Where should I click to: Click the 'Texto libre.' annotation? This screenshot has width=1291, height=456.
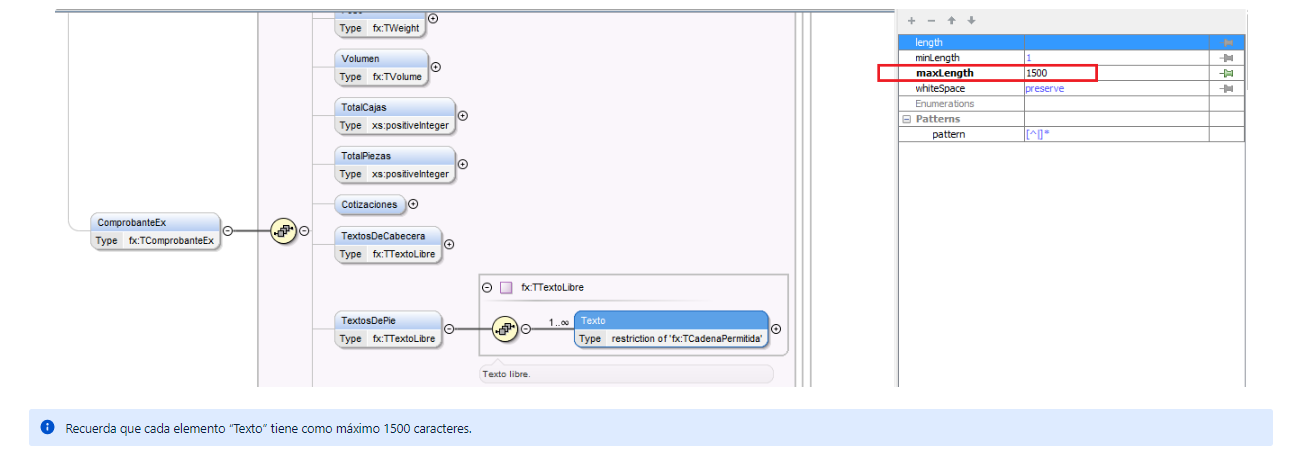508,374
